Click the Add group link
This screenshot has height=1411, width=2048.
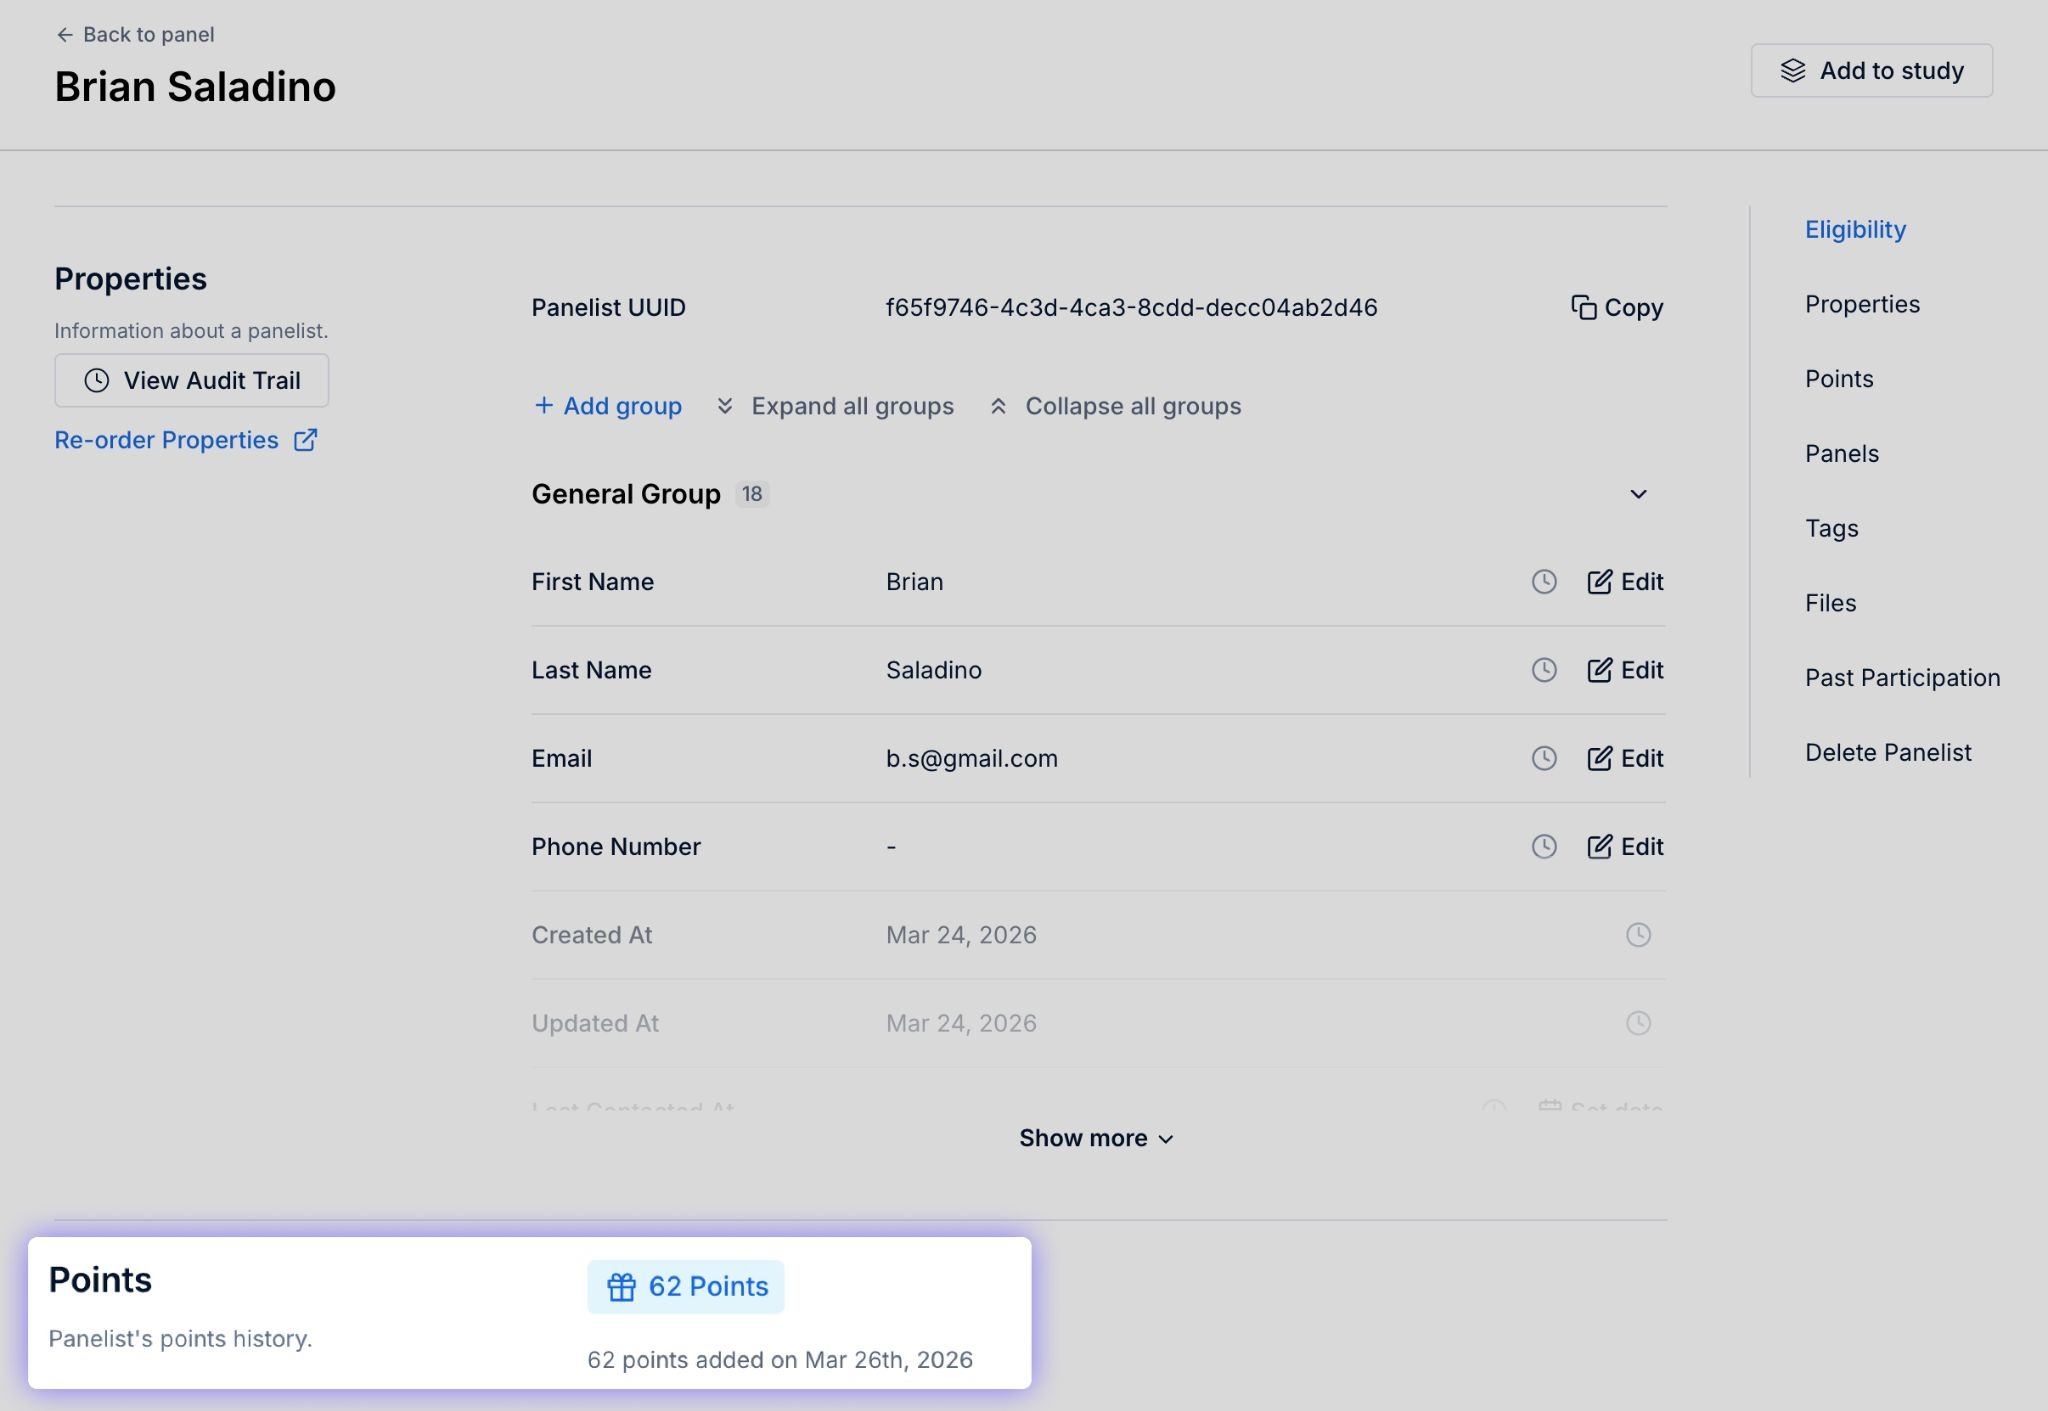pos(607,406)
